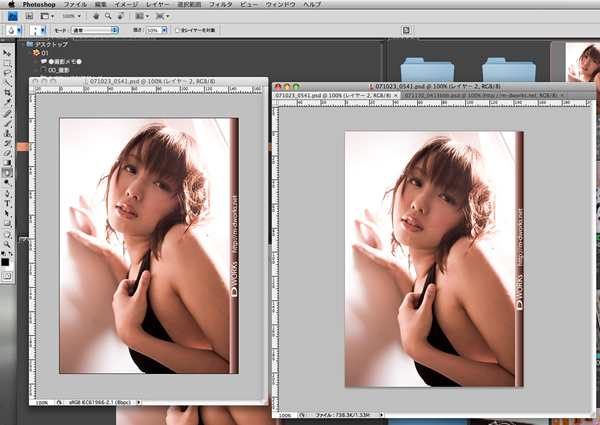
Task: Expand the 00_撮影 folder node
Action: [x=36, y=70]
